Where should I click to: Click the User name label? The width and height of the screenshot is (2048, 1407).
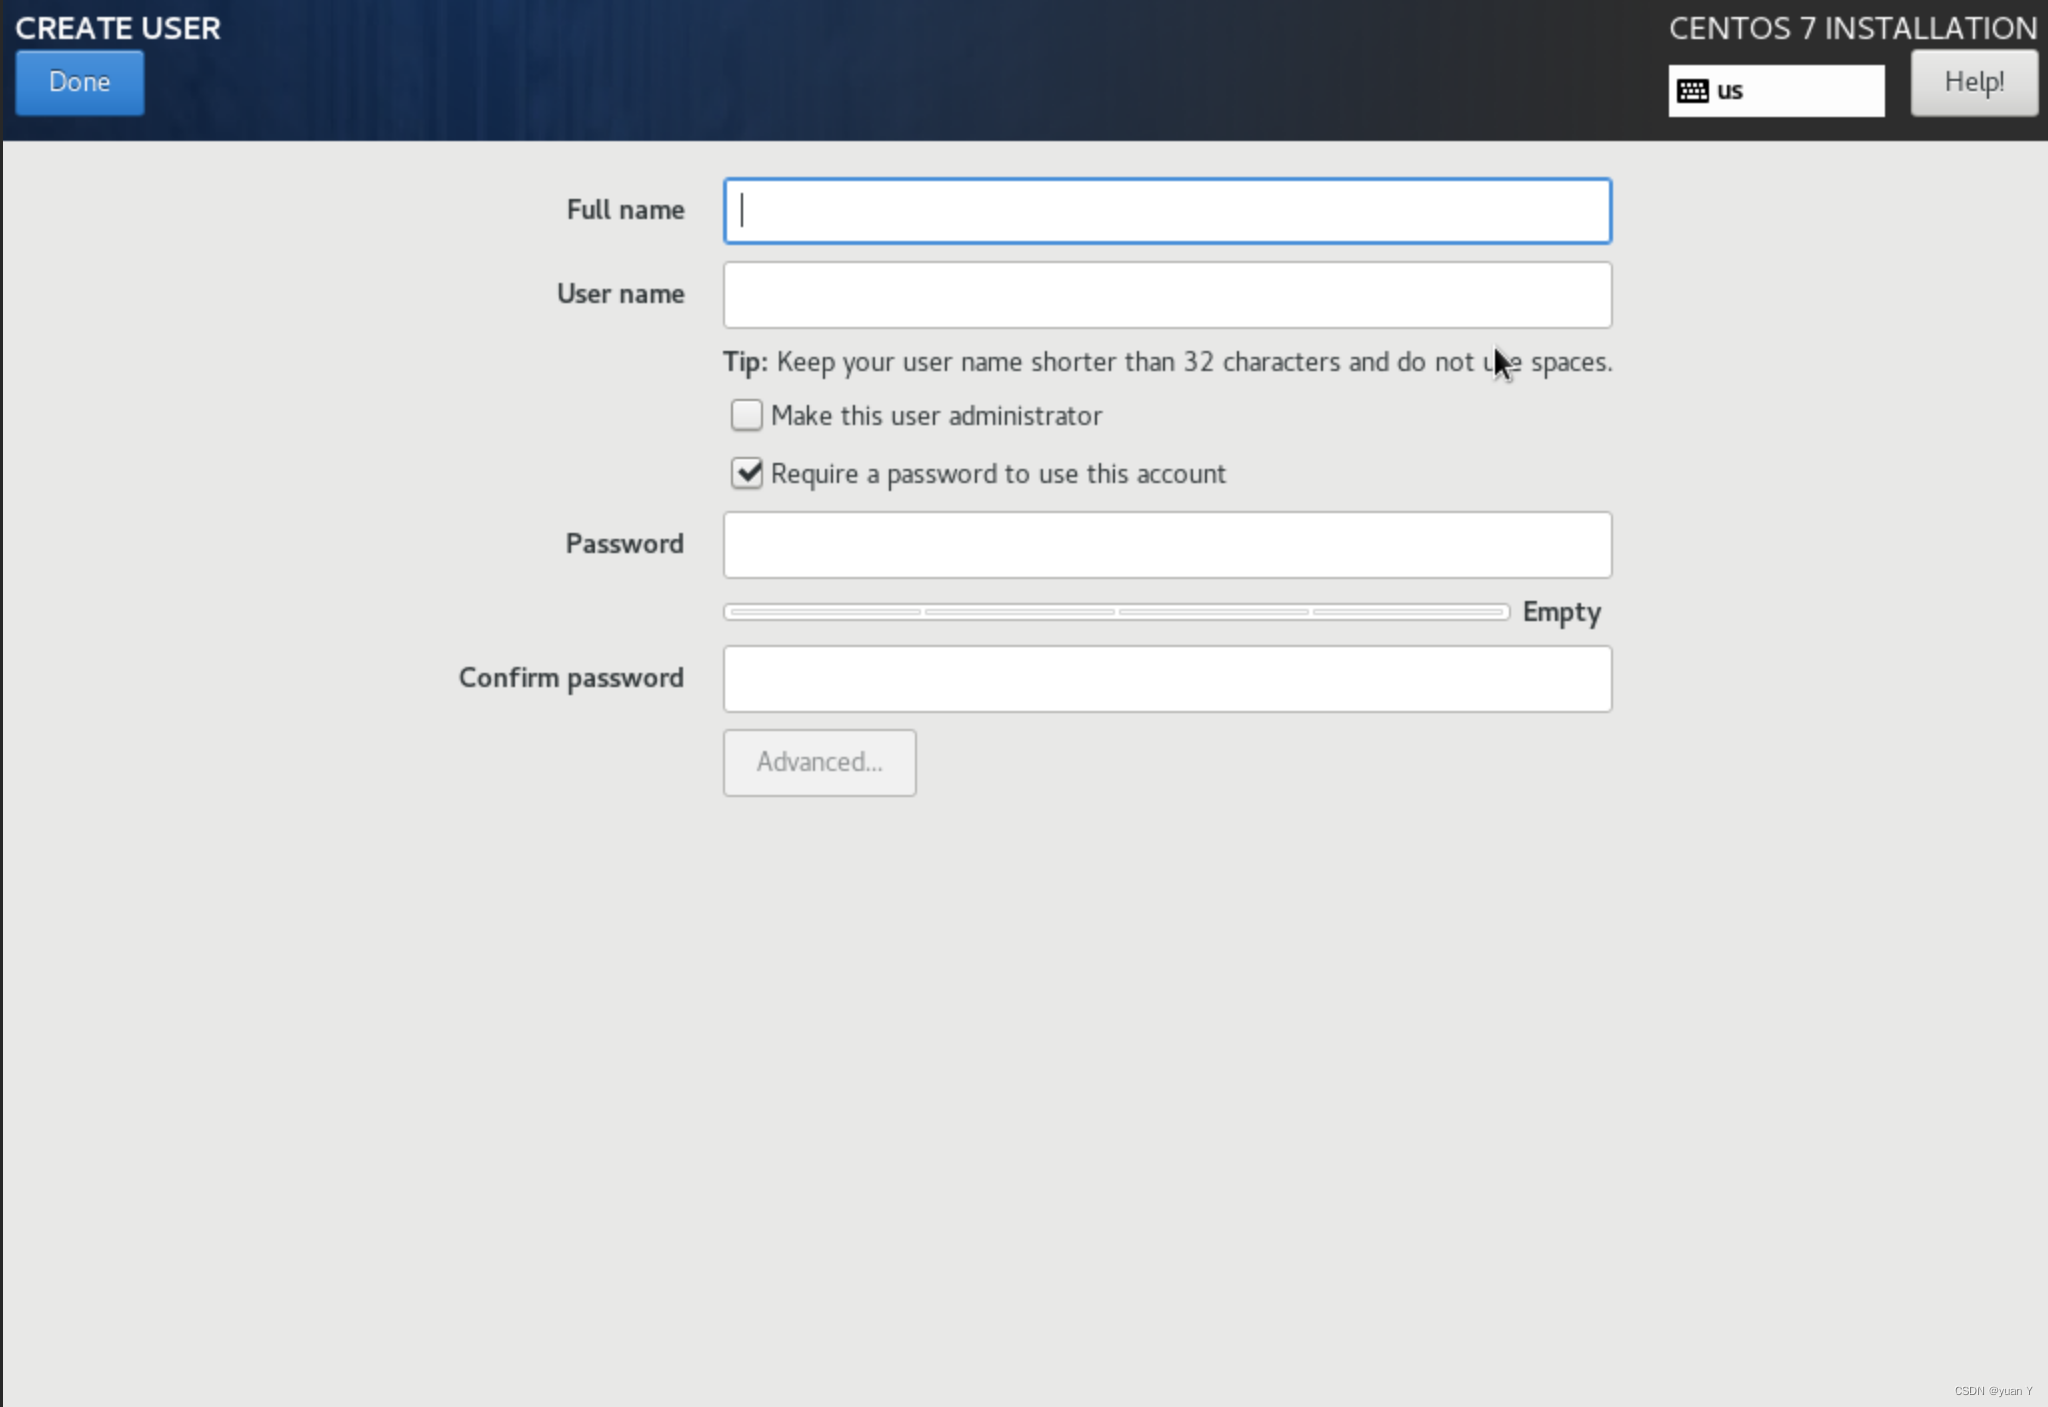click(x=620, y=294)
